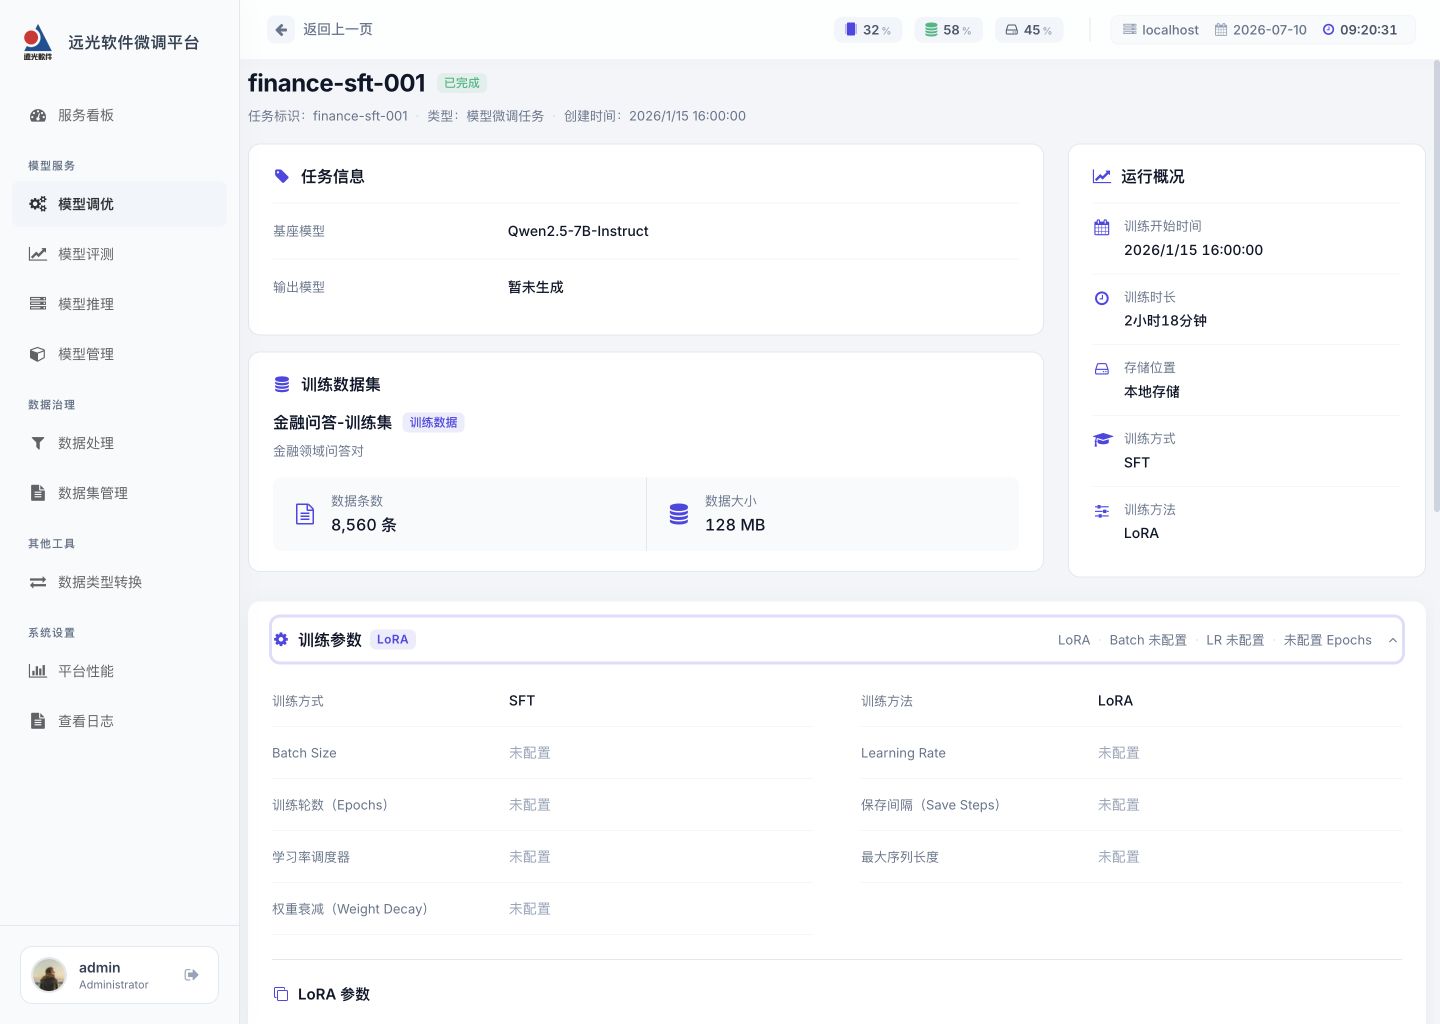The image size is (1440, 1024).
Task: Click the 数据处理 filter icon
Action: 38,443
